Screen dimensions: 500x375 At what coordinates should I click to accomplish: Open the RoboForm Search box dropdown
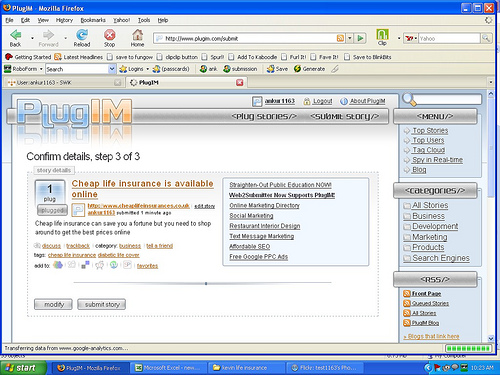pos(112,69)
